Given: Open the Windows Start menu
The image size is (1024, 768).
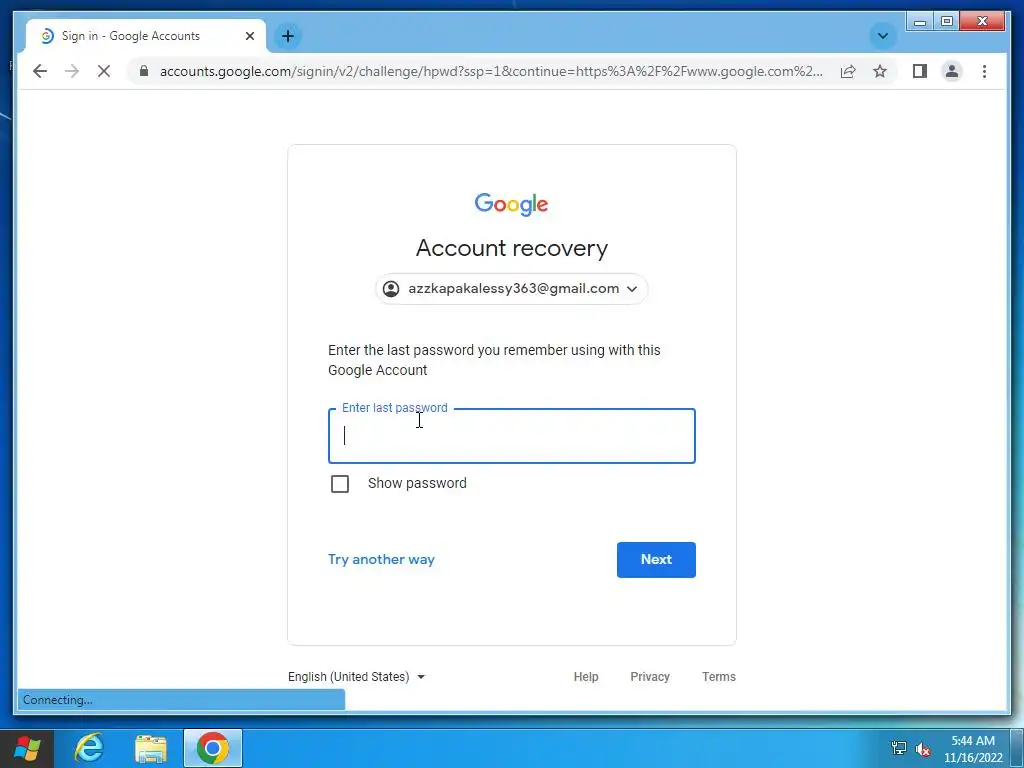Looking at the screenshot, I should click(27, 748).
